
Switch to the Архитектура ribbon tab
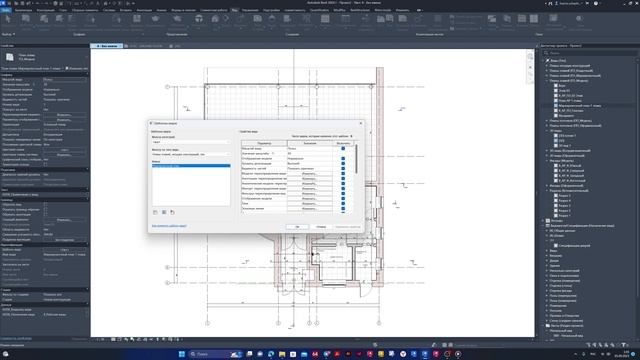coord(23,10)
